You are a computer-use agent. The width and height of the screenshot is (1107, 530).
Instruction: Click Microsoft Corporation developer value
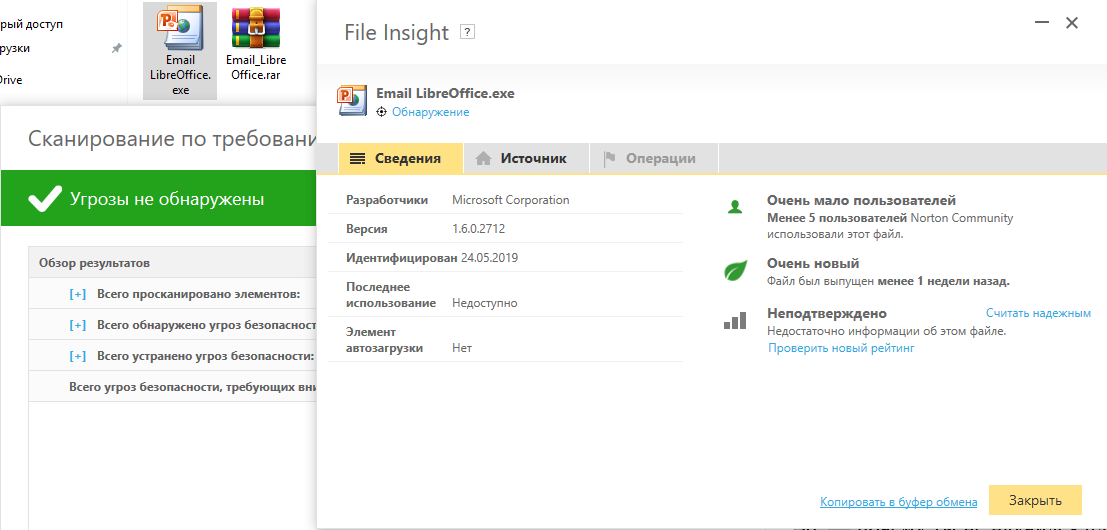[510, 200]
